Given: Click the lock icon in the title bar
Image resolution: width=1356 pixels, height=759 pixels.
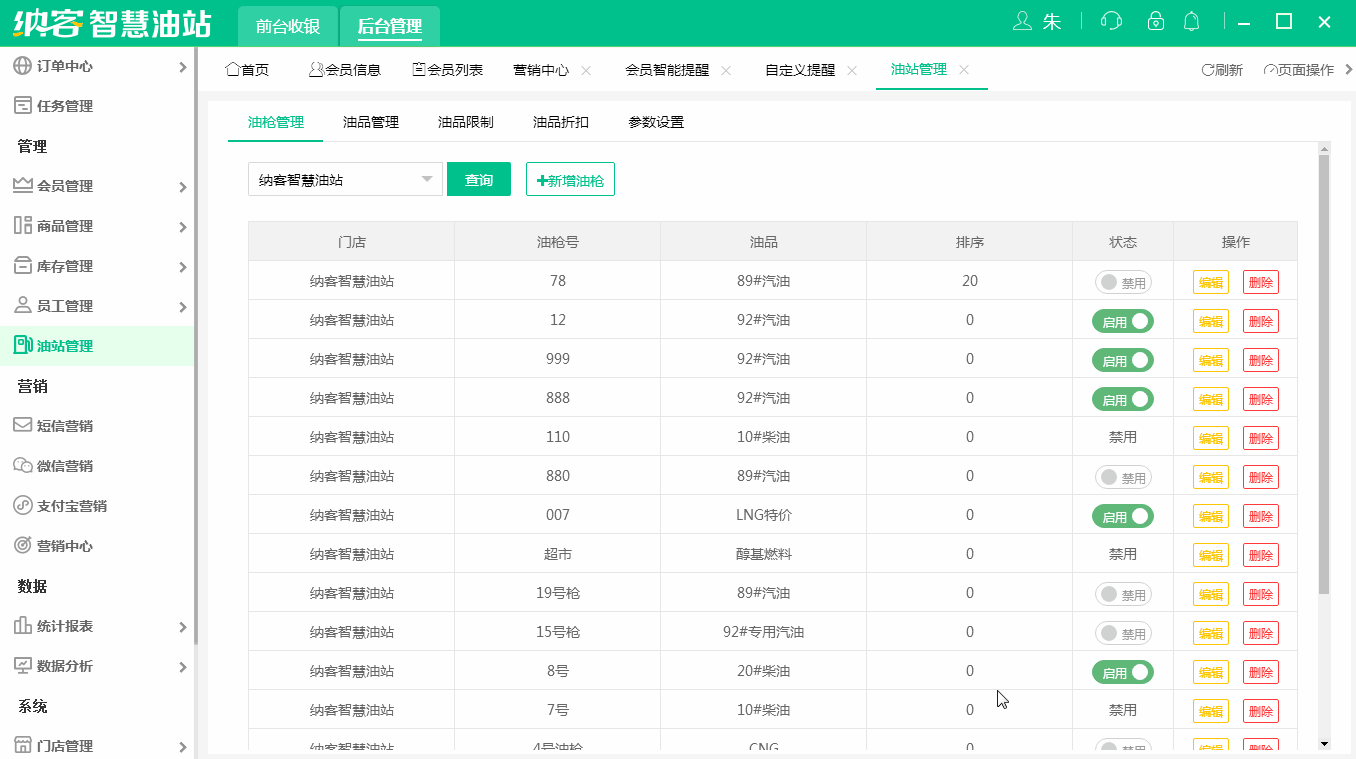Looking at the screenshot, I should [1156, 20].
